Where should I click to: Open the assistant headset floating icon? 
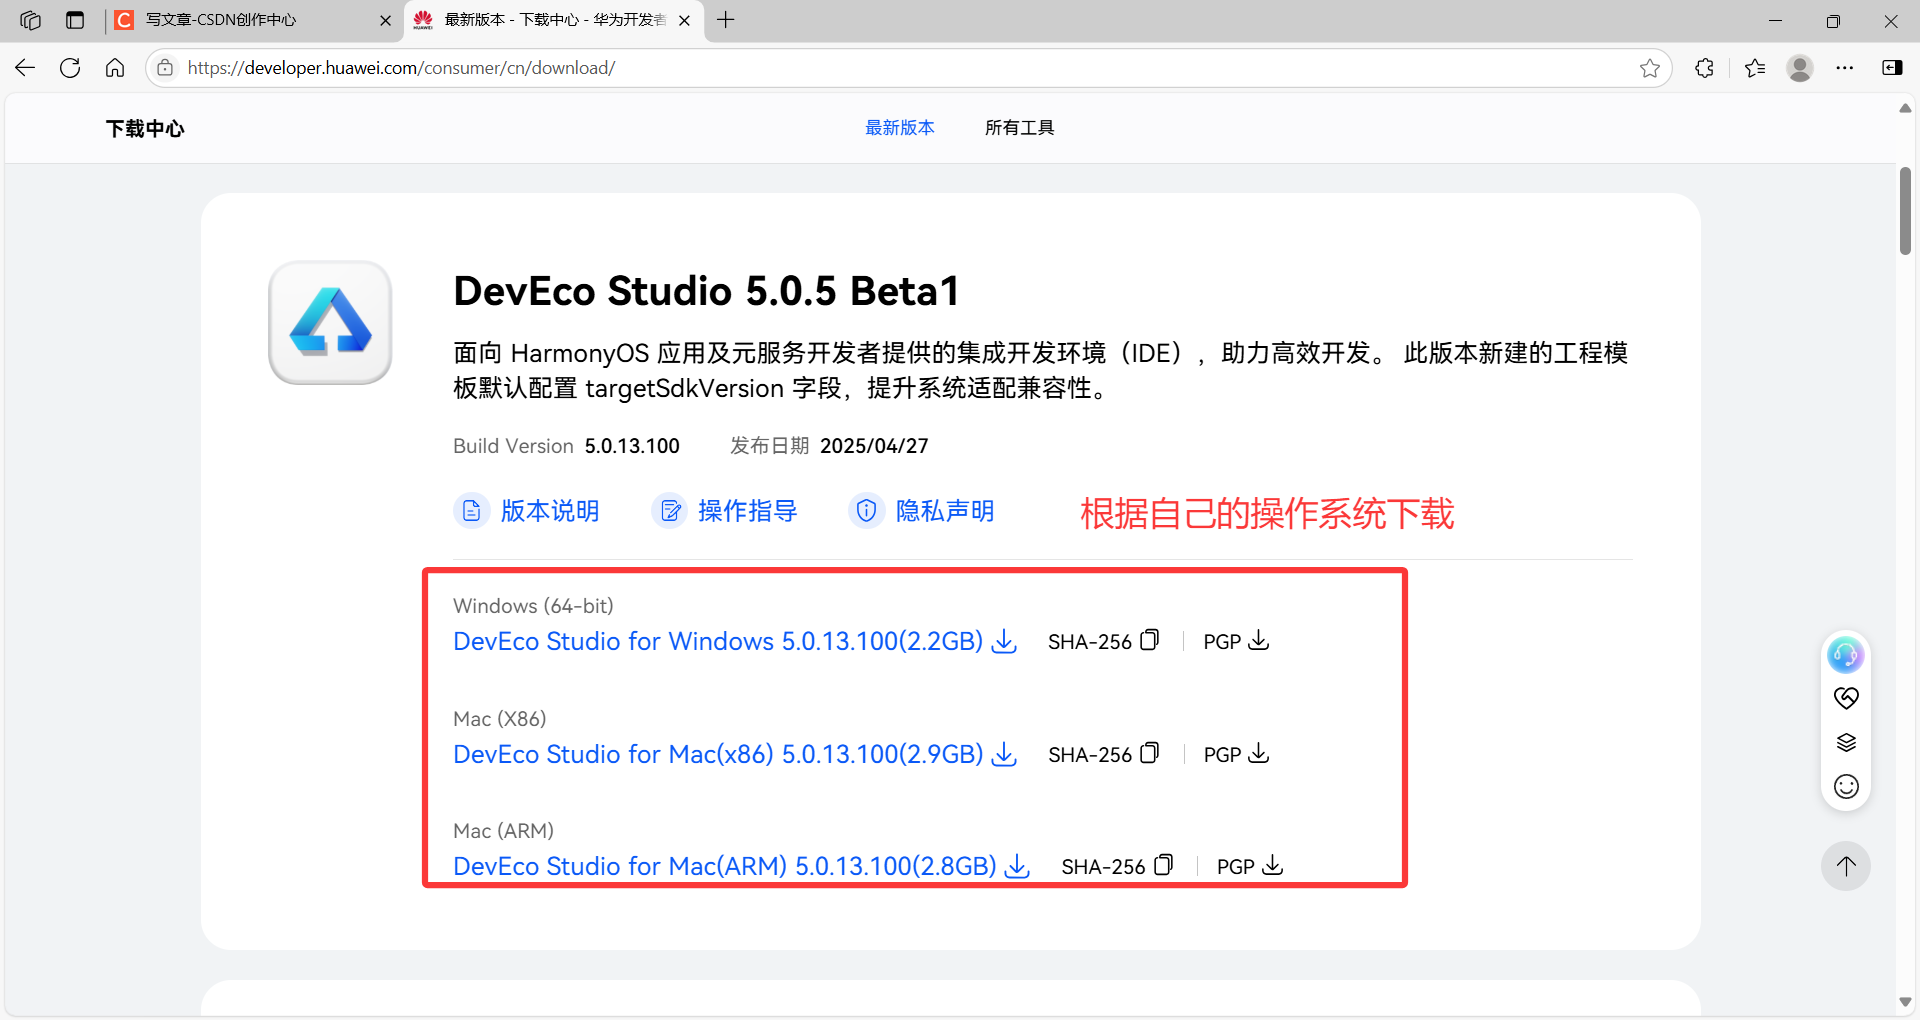tap(1846, 655)
